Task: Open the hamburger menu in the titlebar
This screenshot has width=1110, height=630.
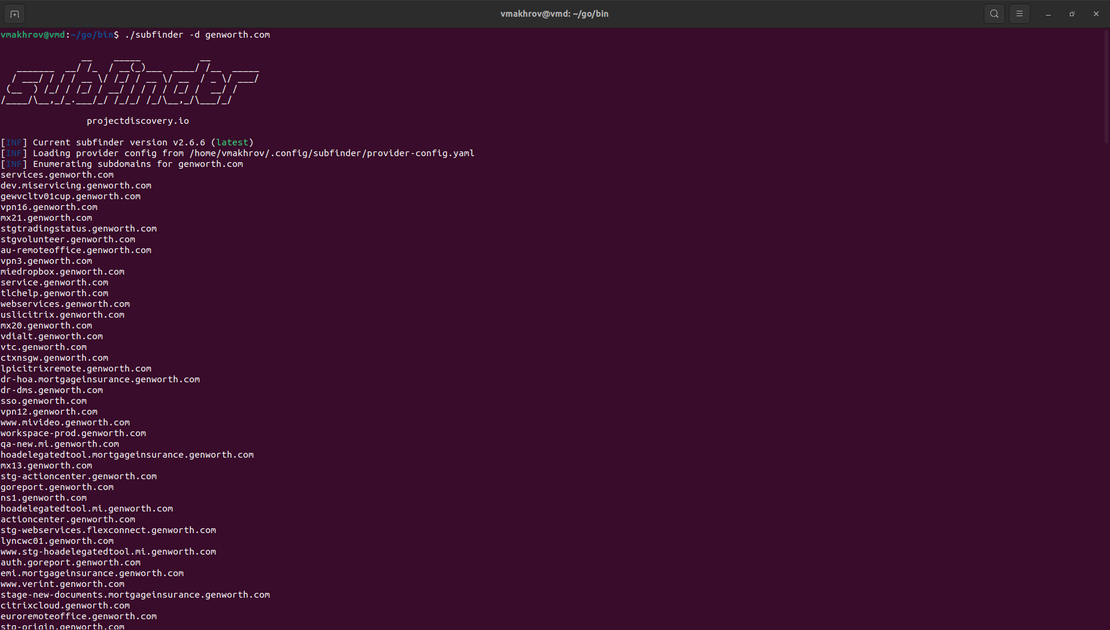Action: click(1019, 13)
